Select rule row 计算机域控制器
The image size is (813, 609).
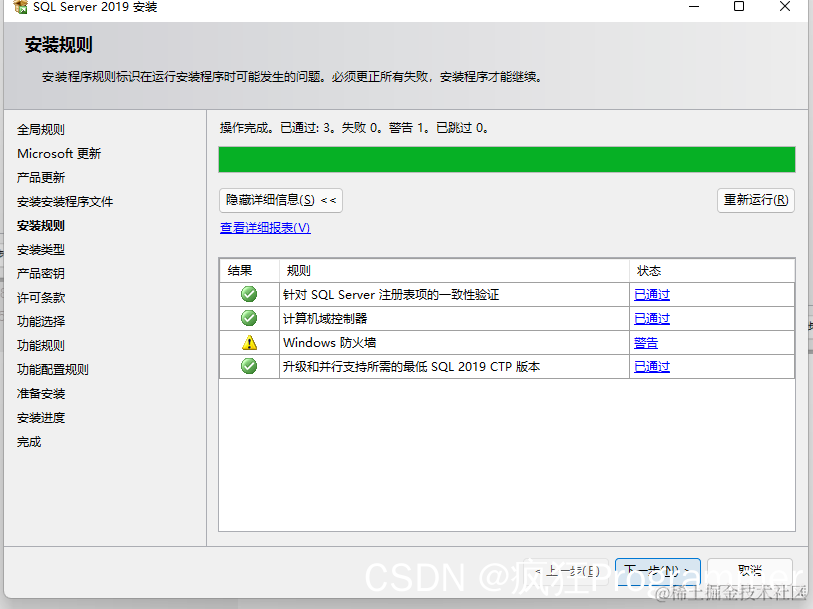click(x=507, y=318)
